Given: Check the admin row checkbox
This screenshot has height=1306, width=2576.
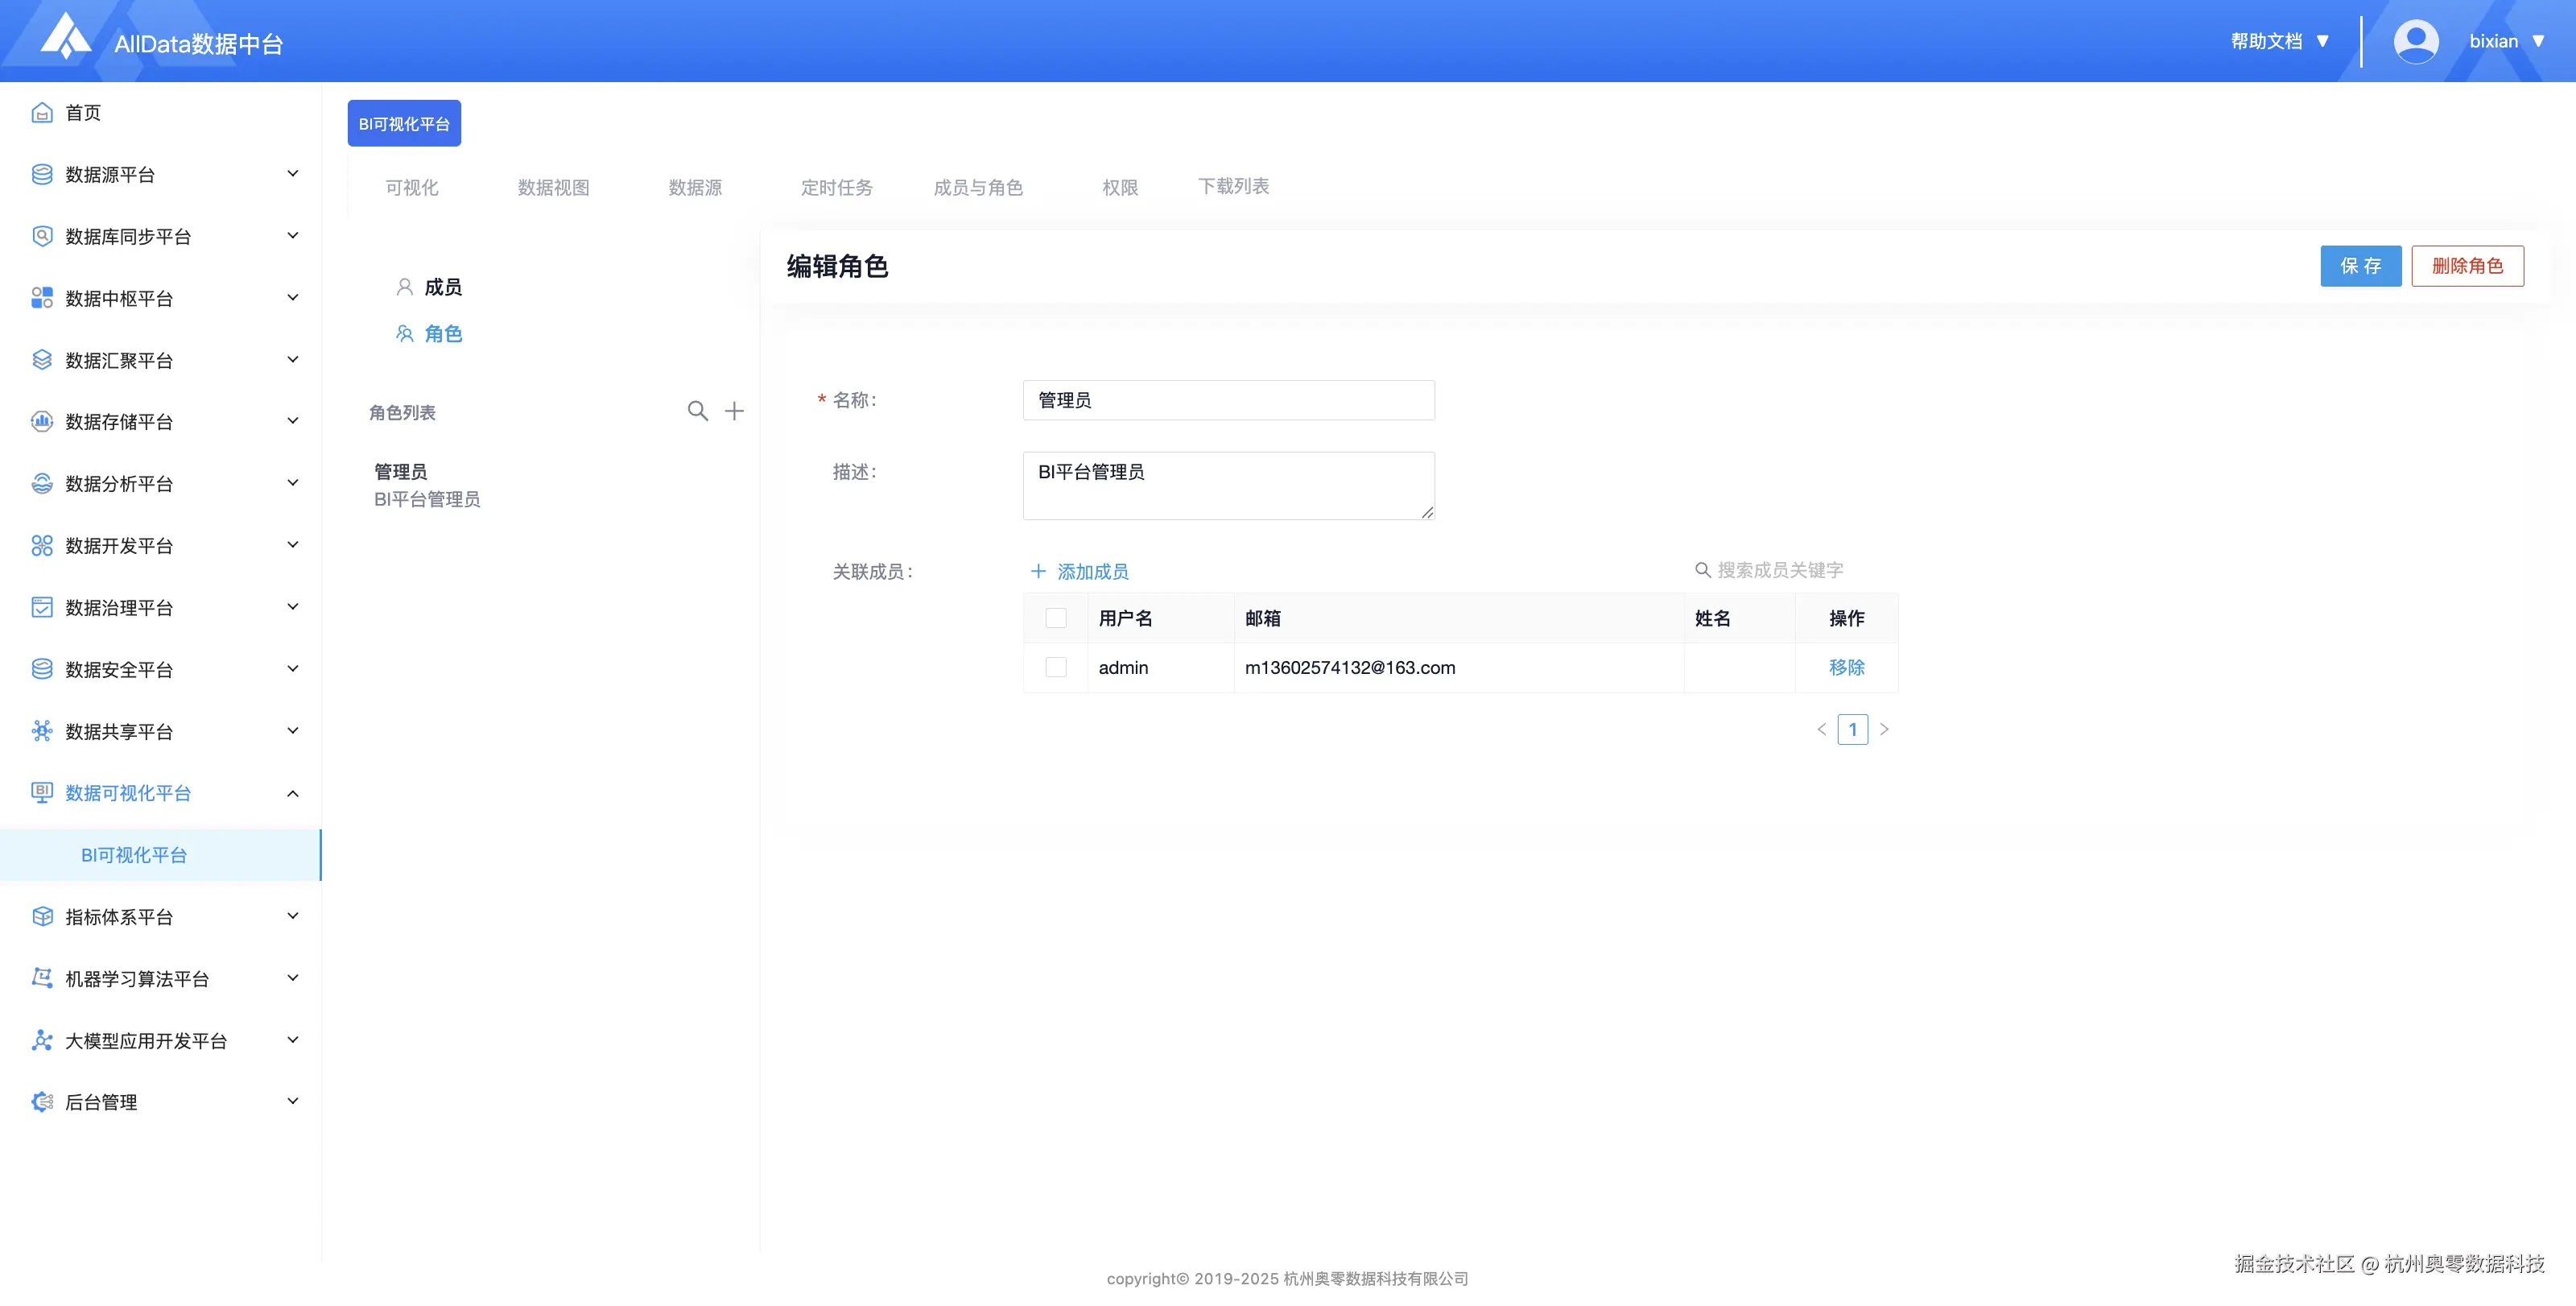Looking at the screenshot, I should point(1055,667).
